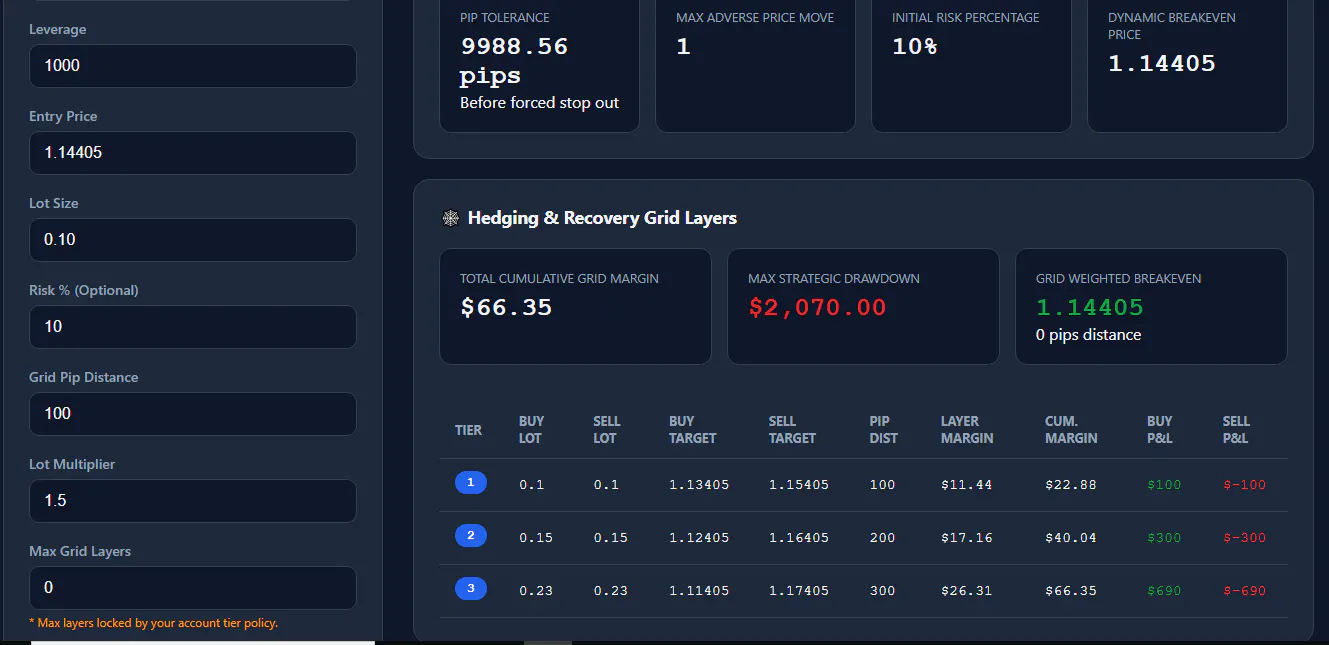Click the Total Cumulative Grid Margin value $66.35
This screenshot has height=645, width=1329.
tap(506, 308)
